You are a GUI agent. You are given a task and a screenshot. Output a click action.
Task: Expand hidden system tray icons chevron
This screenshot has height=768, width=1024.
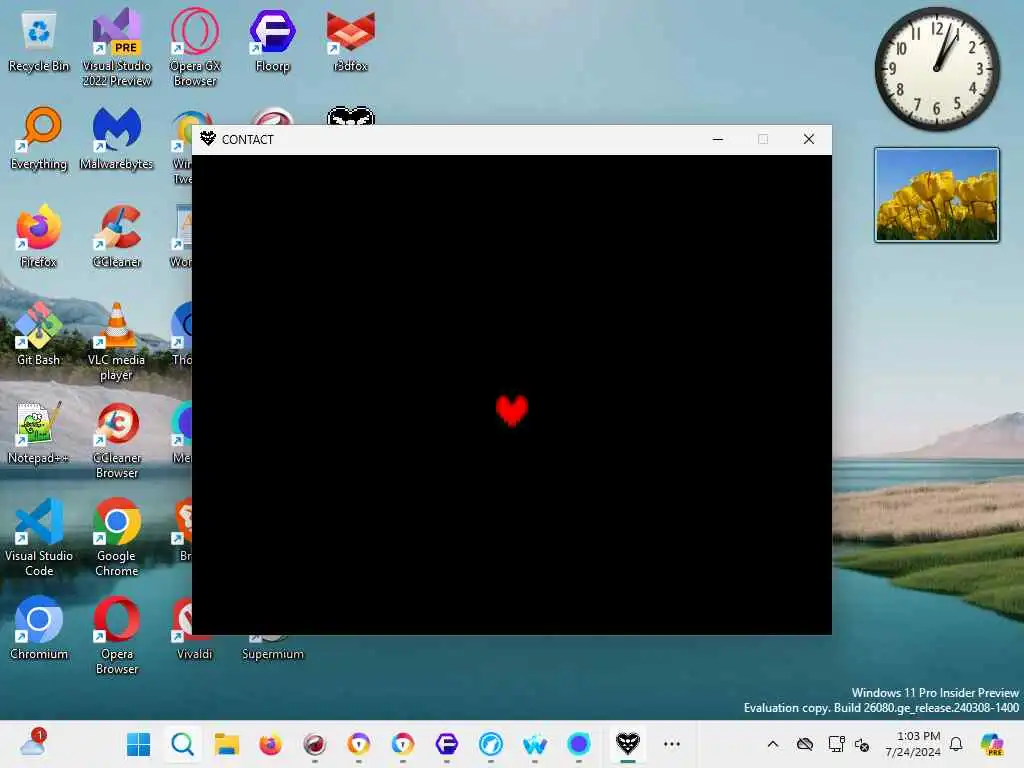point(773,744)
